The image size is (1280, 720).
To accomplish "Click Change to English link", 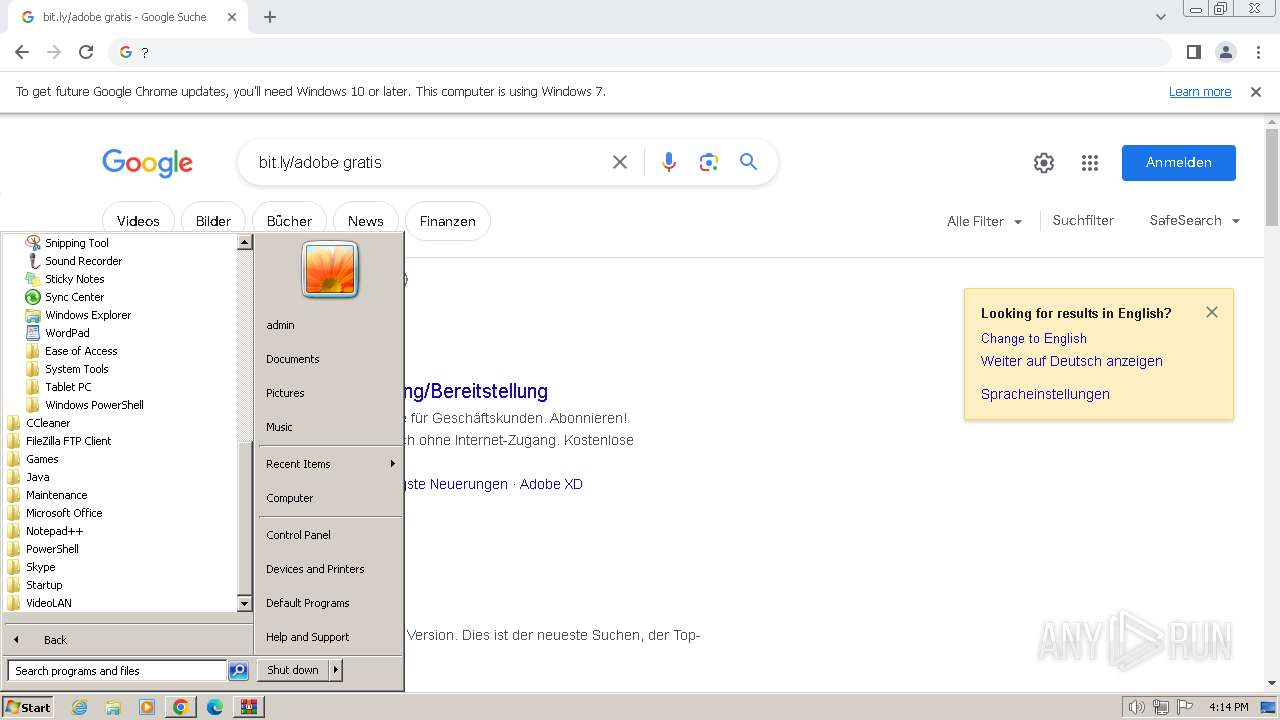I will pyautogui.click(x=1034, y=339).
